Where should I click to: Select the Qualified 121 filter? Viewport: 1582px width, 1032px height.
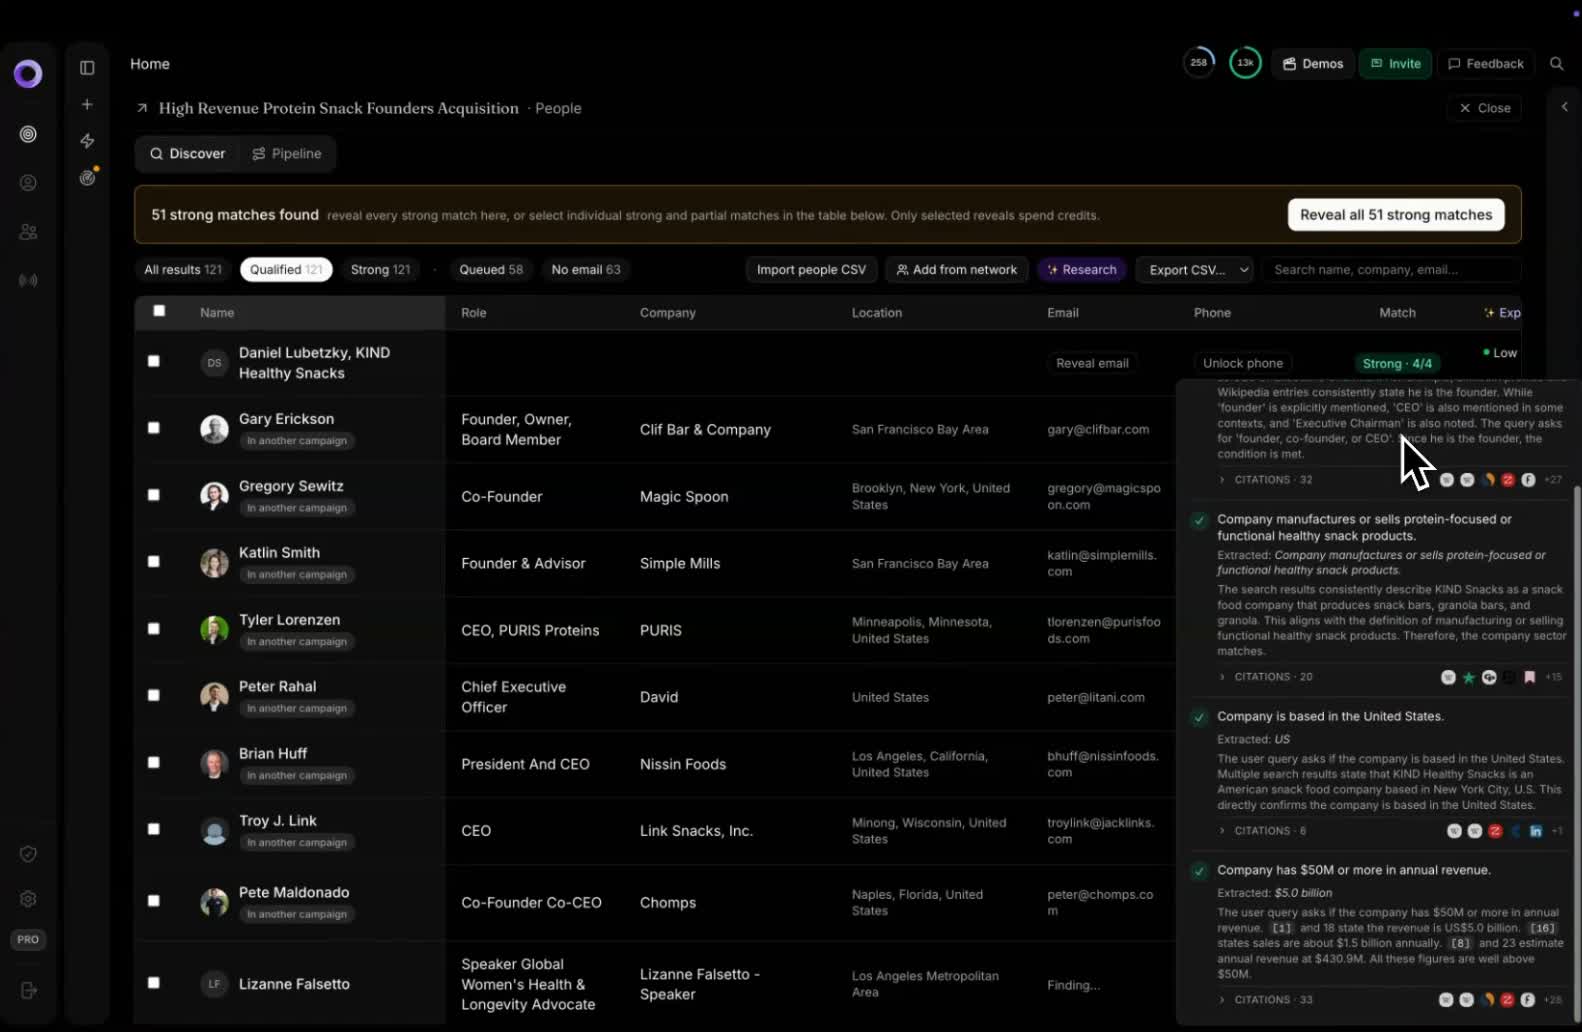pos(286,270)
